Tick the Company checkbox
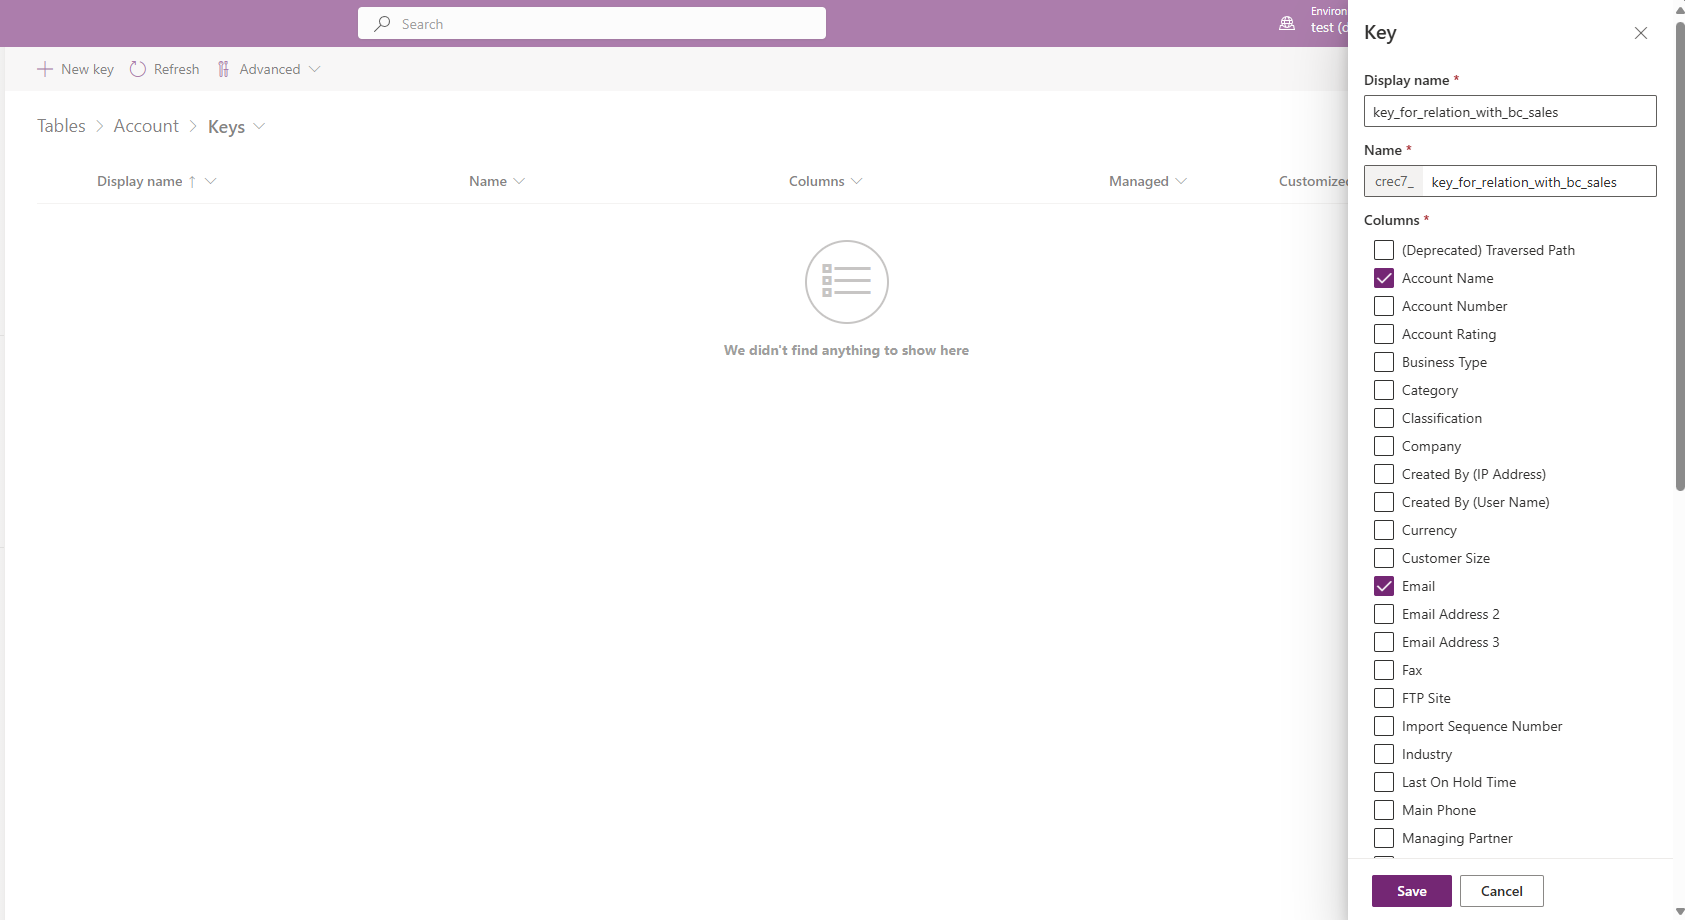1685x920 pixels. [1384, 446]
